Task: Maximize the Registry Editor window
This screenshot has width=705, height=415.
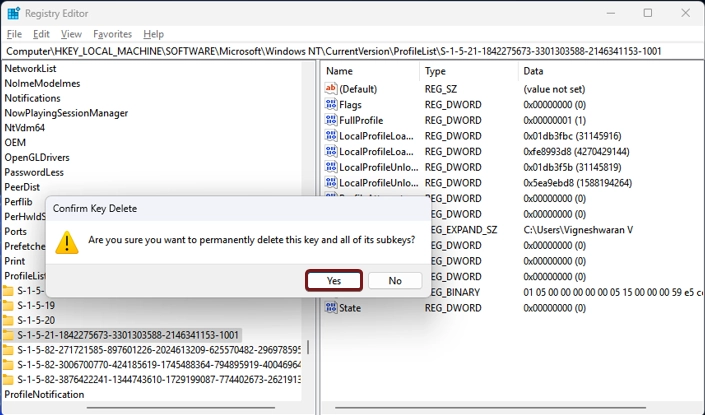Action: click(x=647, y=13)
